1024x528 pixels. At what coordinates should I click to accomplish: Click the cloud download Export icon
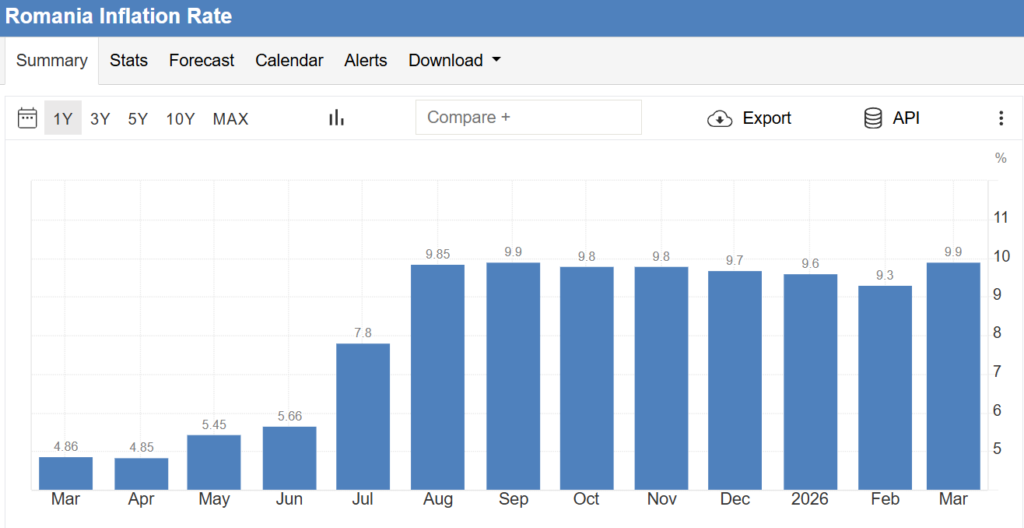[719, 118]
